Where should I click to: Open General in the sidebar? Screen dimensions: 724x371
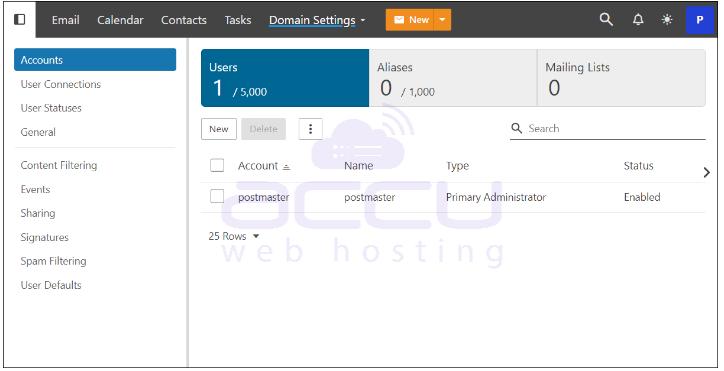click(38, 132)
